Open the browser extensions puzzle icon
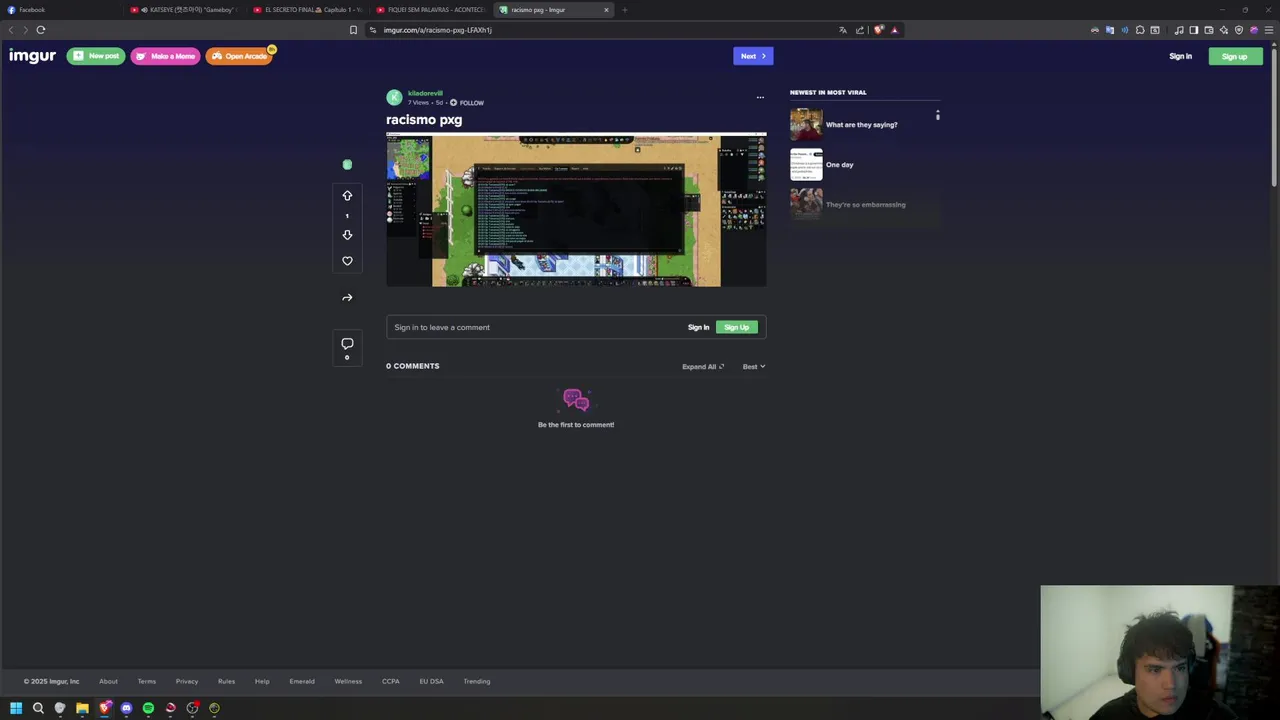This screenshot has height=720, width=1280. (1139, 30)
